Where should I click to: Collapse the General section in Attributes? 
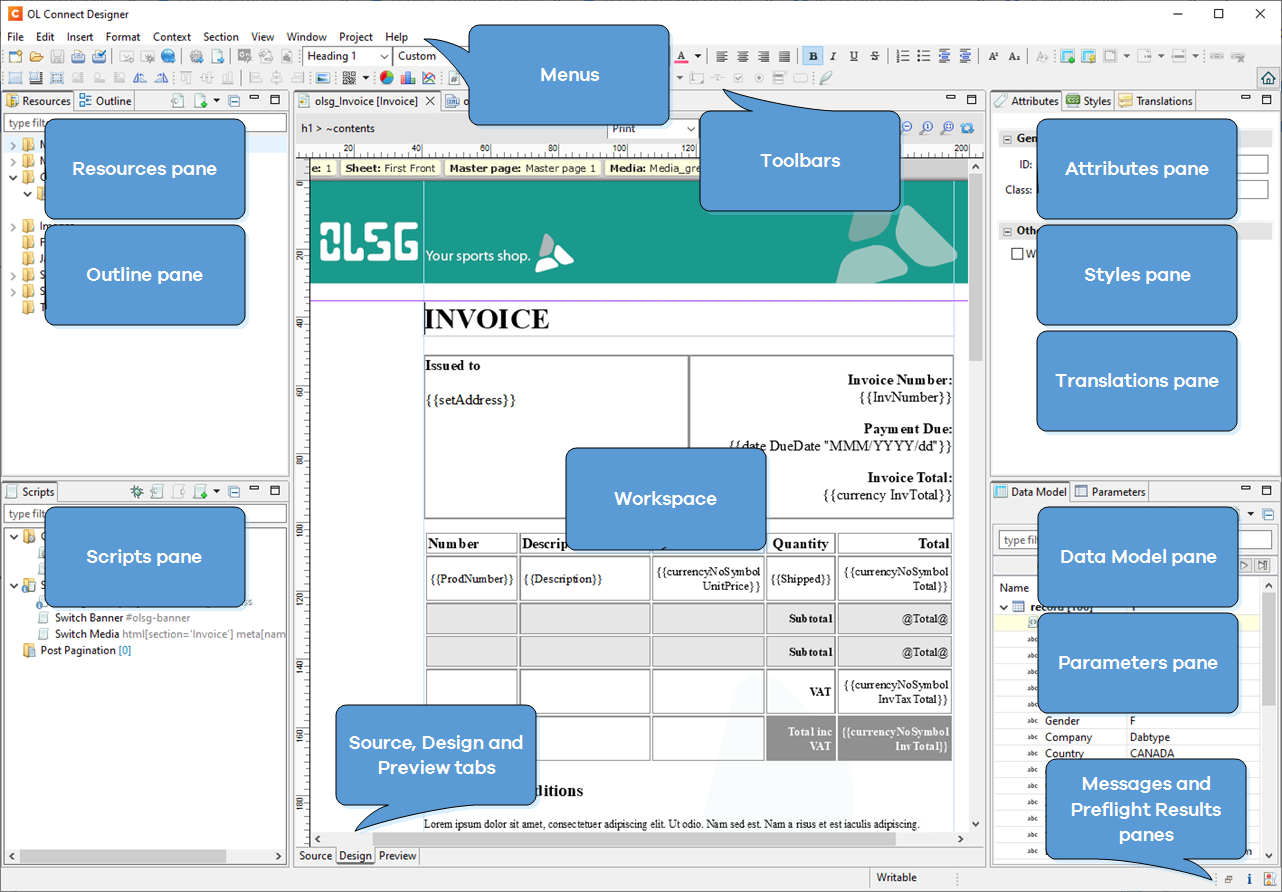click(1007, 139)
